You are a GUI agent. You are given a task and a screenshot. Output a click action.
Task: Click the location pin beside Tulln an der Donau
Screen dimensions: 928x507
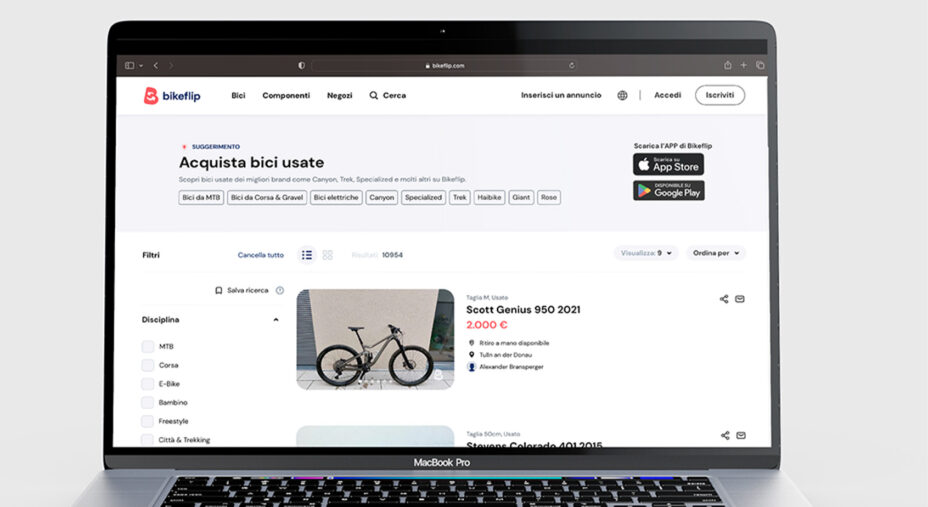click(x=472, y=355)
